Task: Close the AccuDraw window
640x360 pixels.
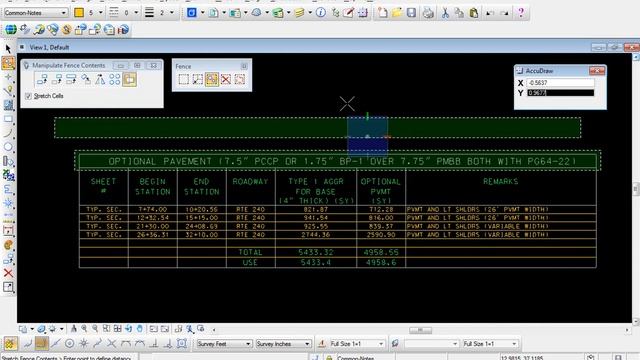Action: (x=597, y=71)
